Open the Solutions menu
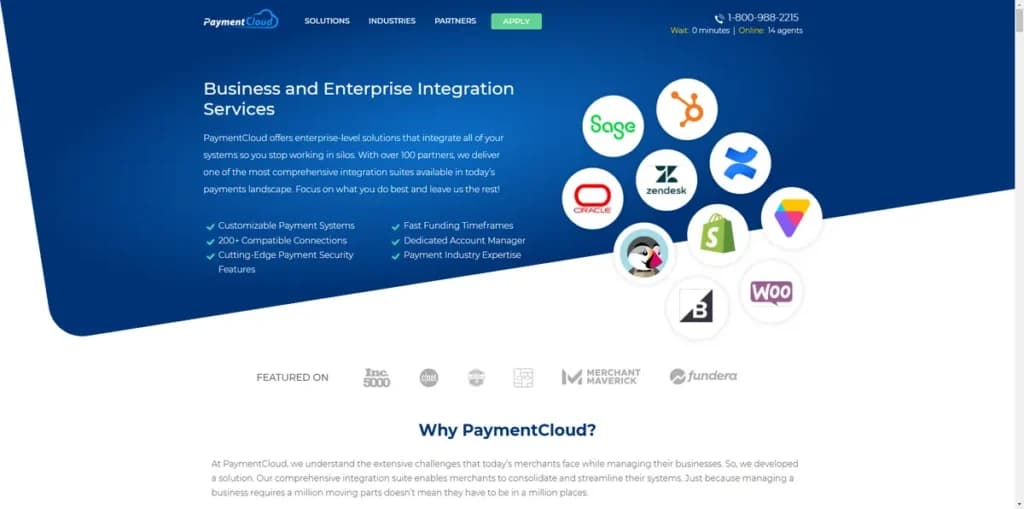This screenshot has width=1024, height=509. point(327,21)
